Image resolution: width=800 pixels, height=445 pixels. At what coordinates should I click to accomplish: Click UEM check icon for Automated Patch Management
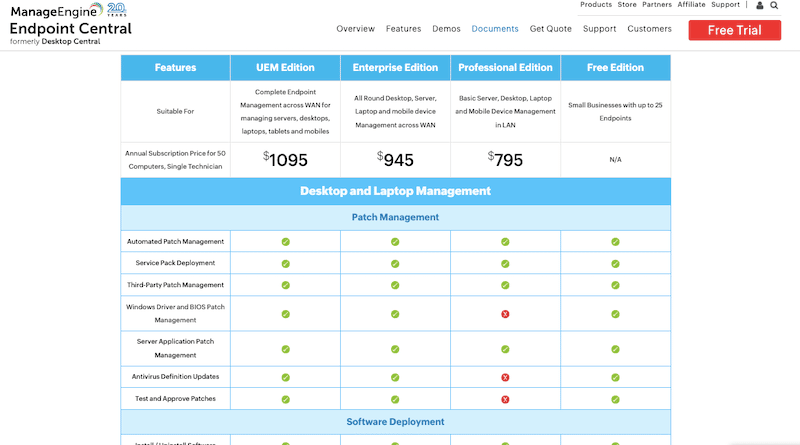pyautogui.click(x=286, y=242)
